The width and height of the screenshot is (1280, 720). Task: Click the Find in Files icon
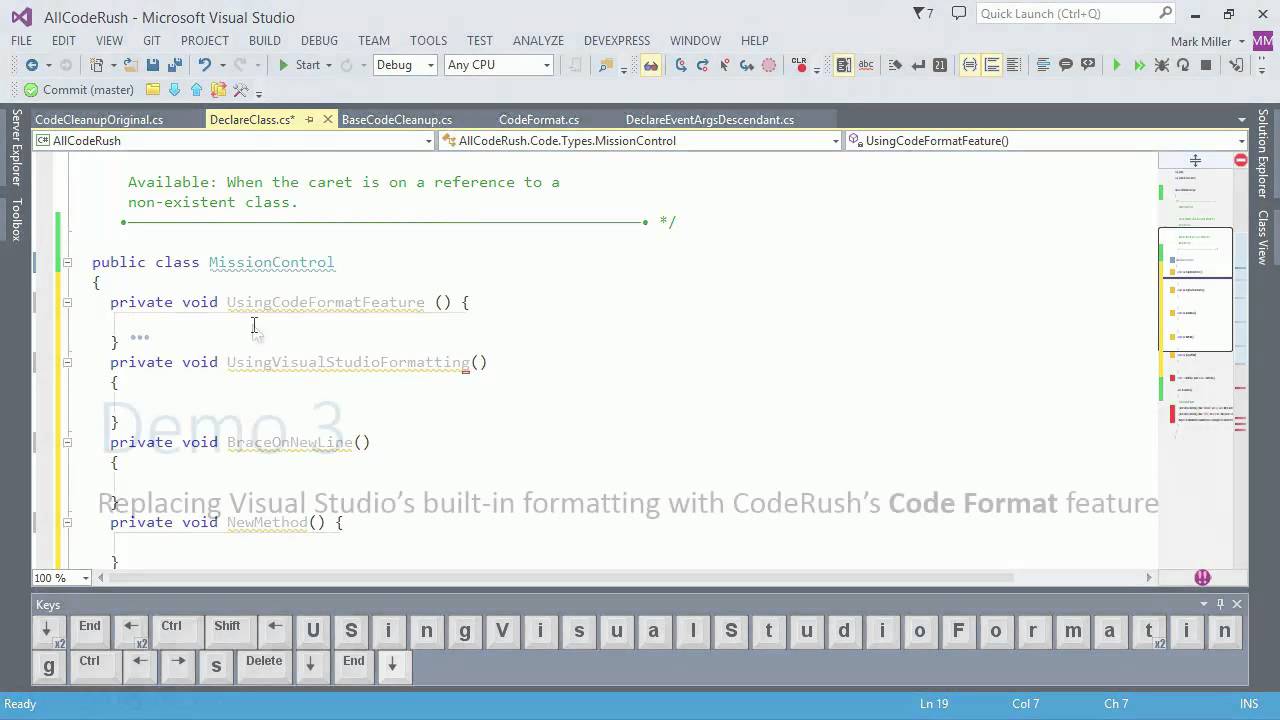point(605,65)
